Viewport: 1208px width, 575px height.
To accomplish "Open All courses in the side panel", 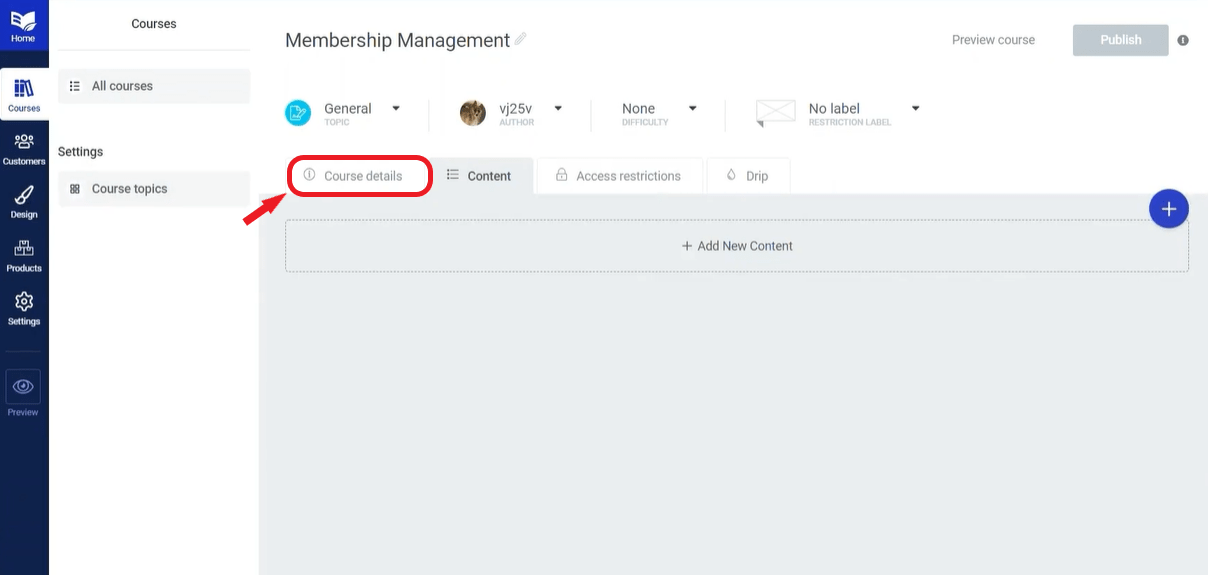I will point(154,86).
